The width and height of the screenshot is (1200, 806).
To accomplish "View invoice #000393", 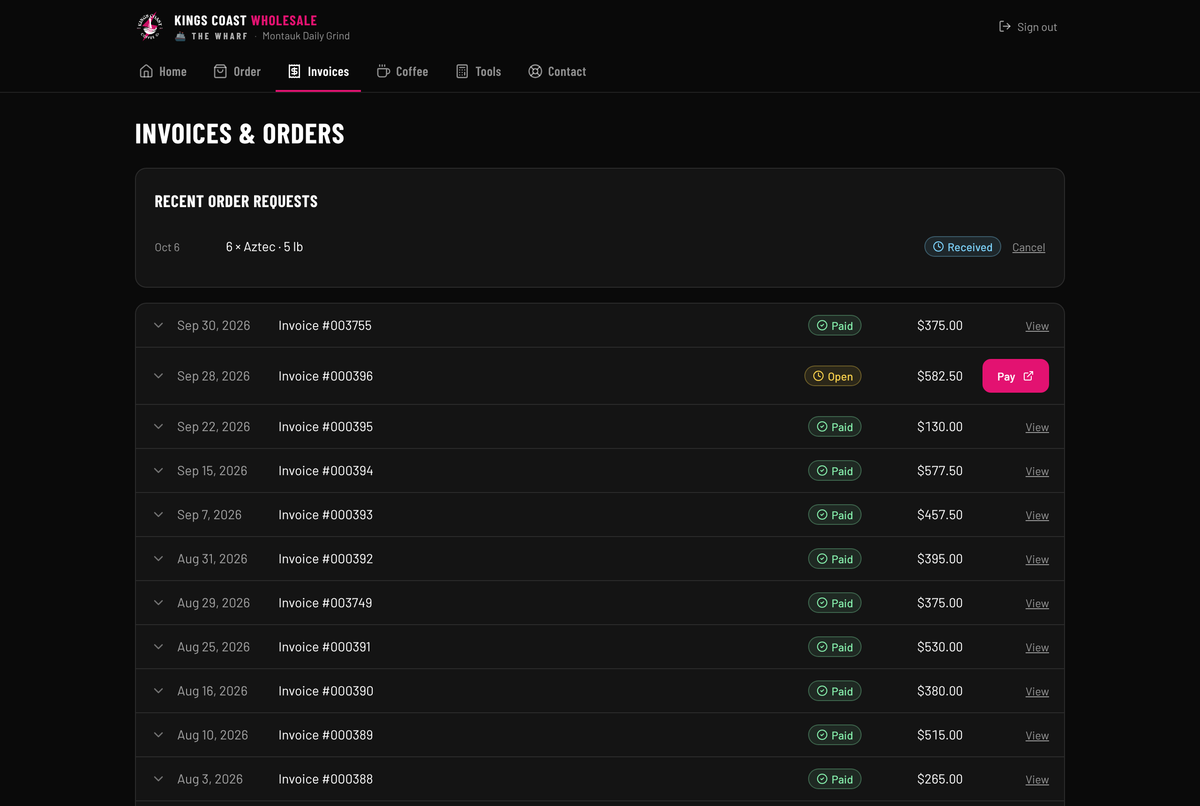I will click(x=1037, y=515).
